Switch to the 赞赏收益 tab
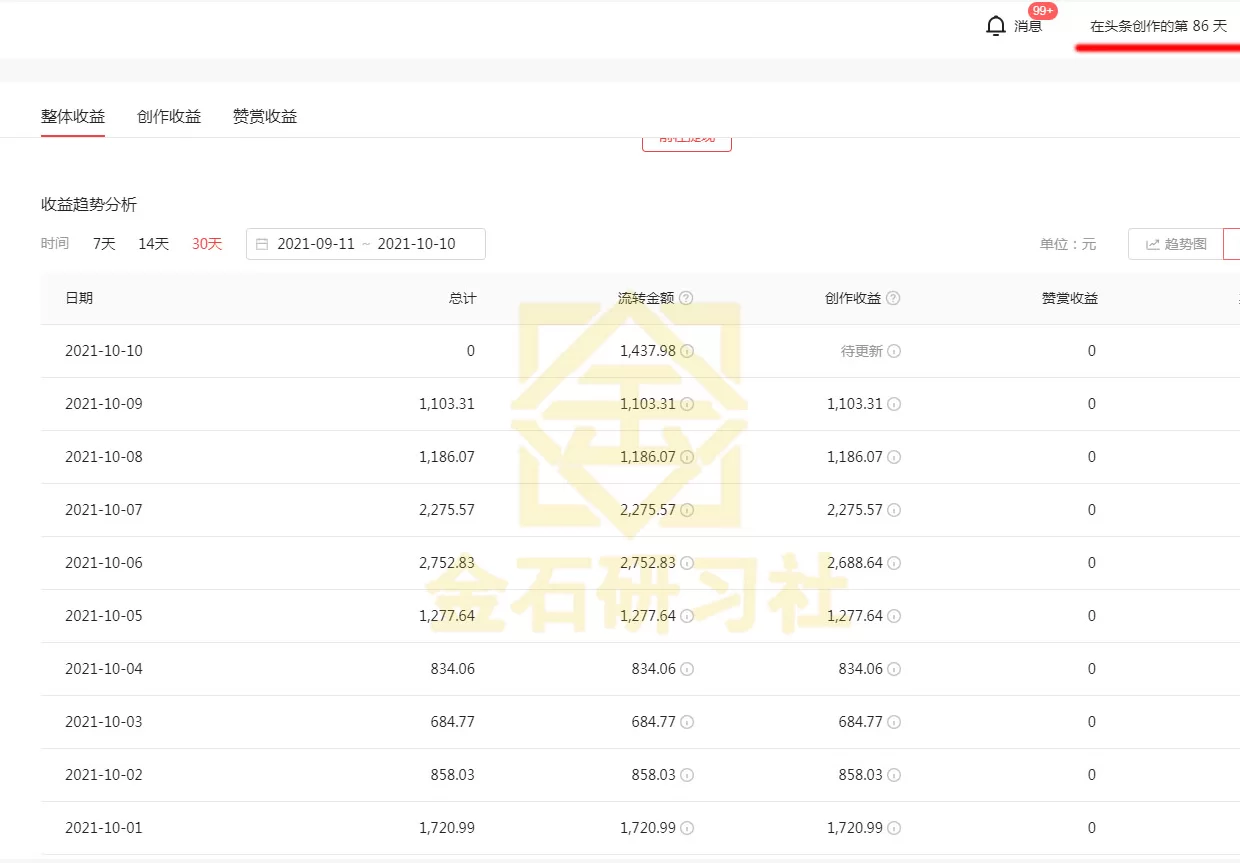Viewport: 1240px width, 863px height. point(263,116)
